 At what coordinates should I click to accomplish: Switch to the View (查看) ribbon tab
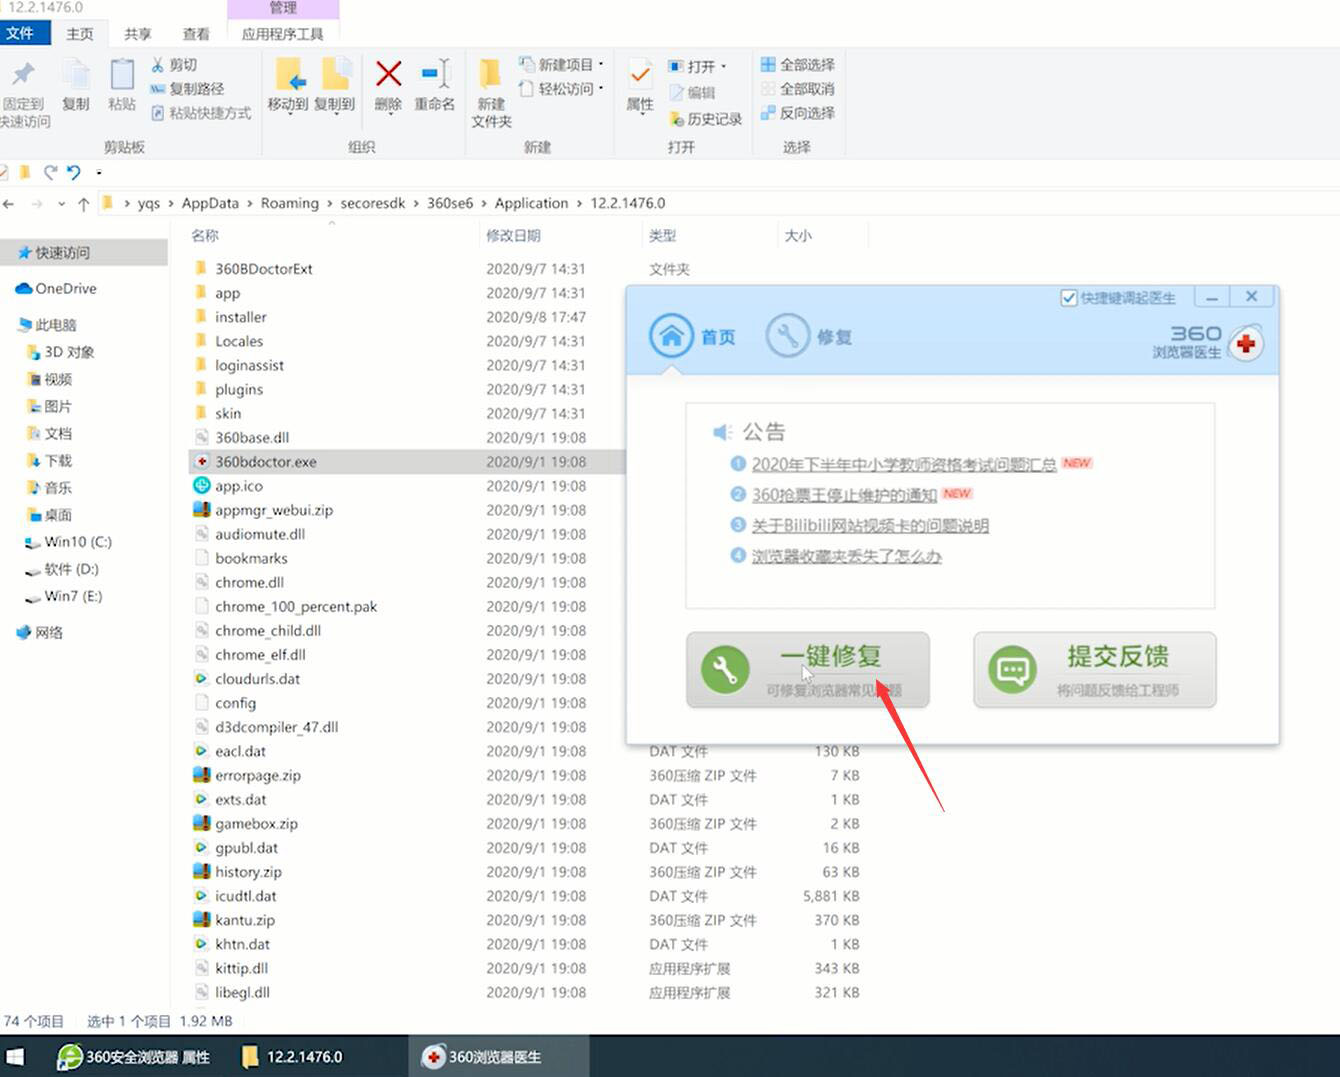pyautogui.click(x=196, y=33)
